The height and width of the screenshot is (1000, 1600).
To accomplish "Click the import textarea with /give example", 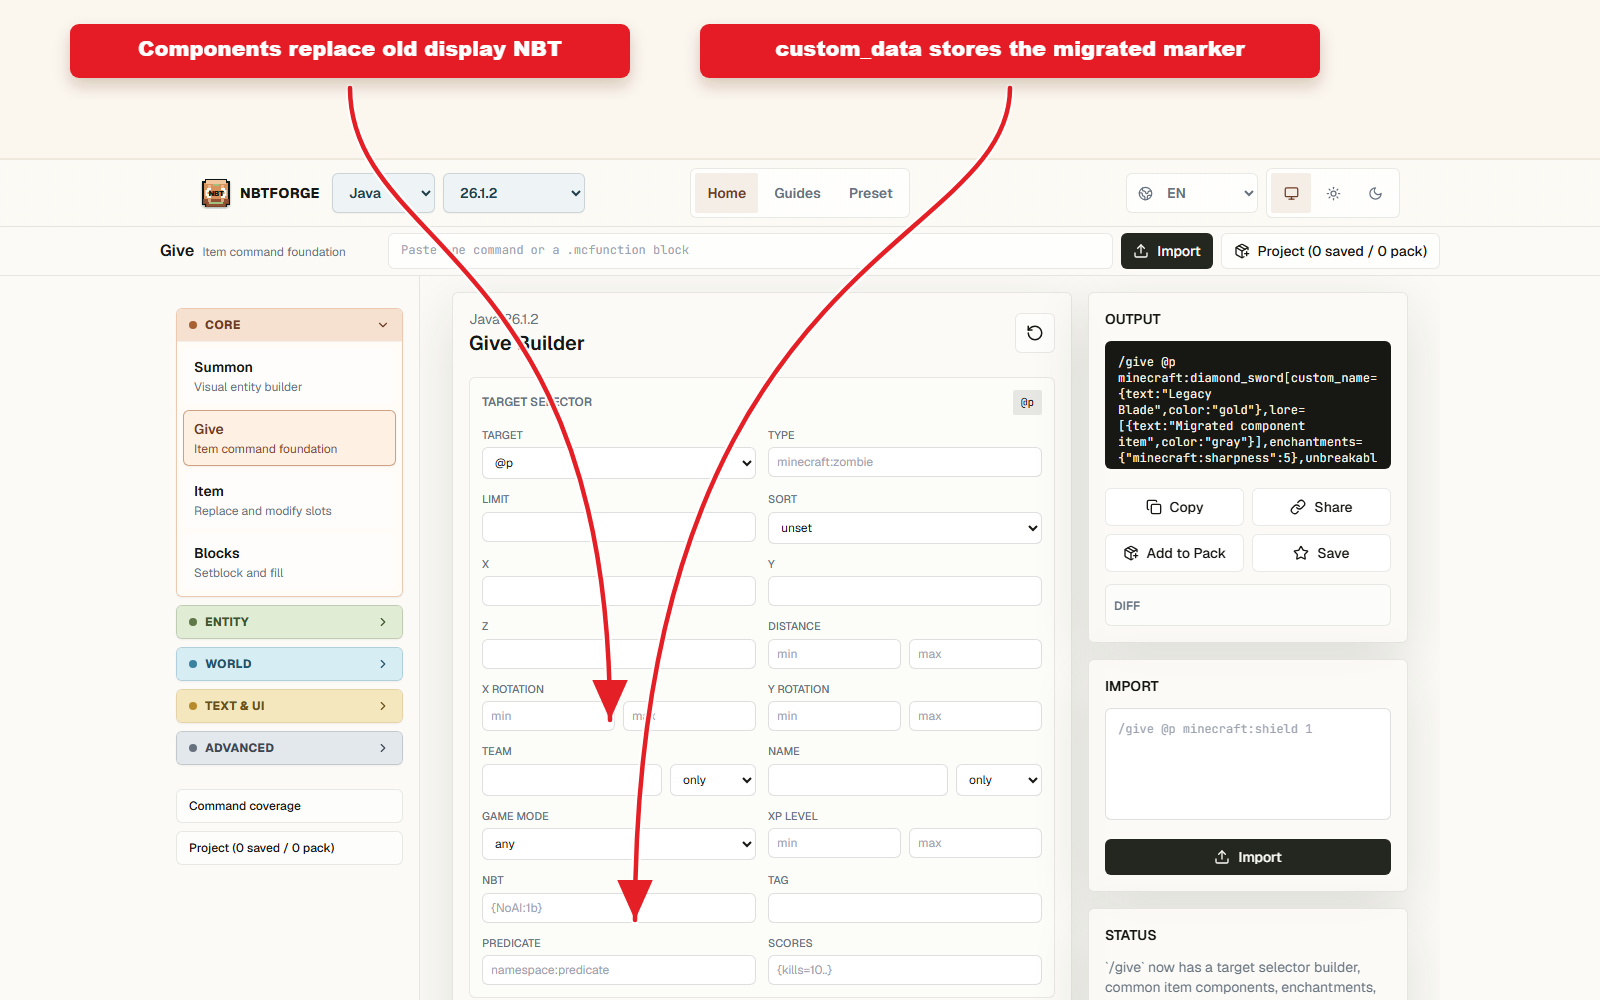I will point(1248,764).
